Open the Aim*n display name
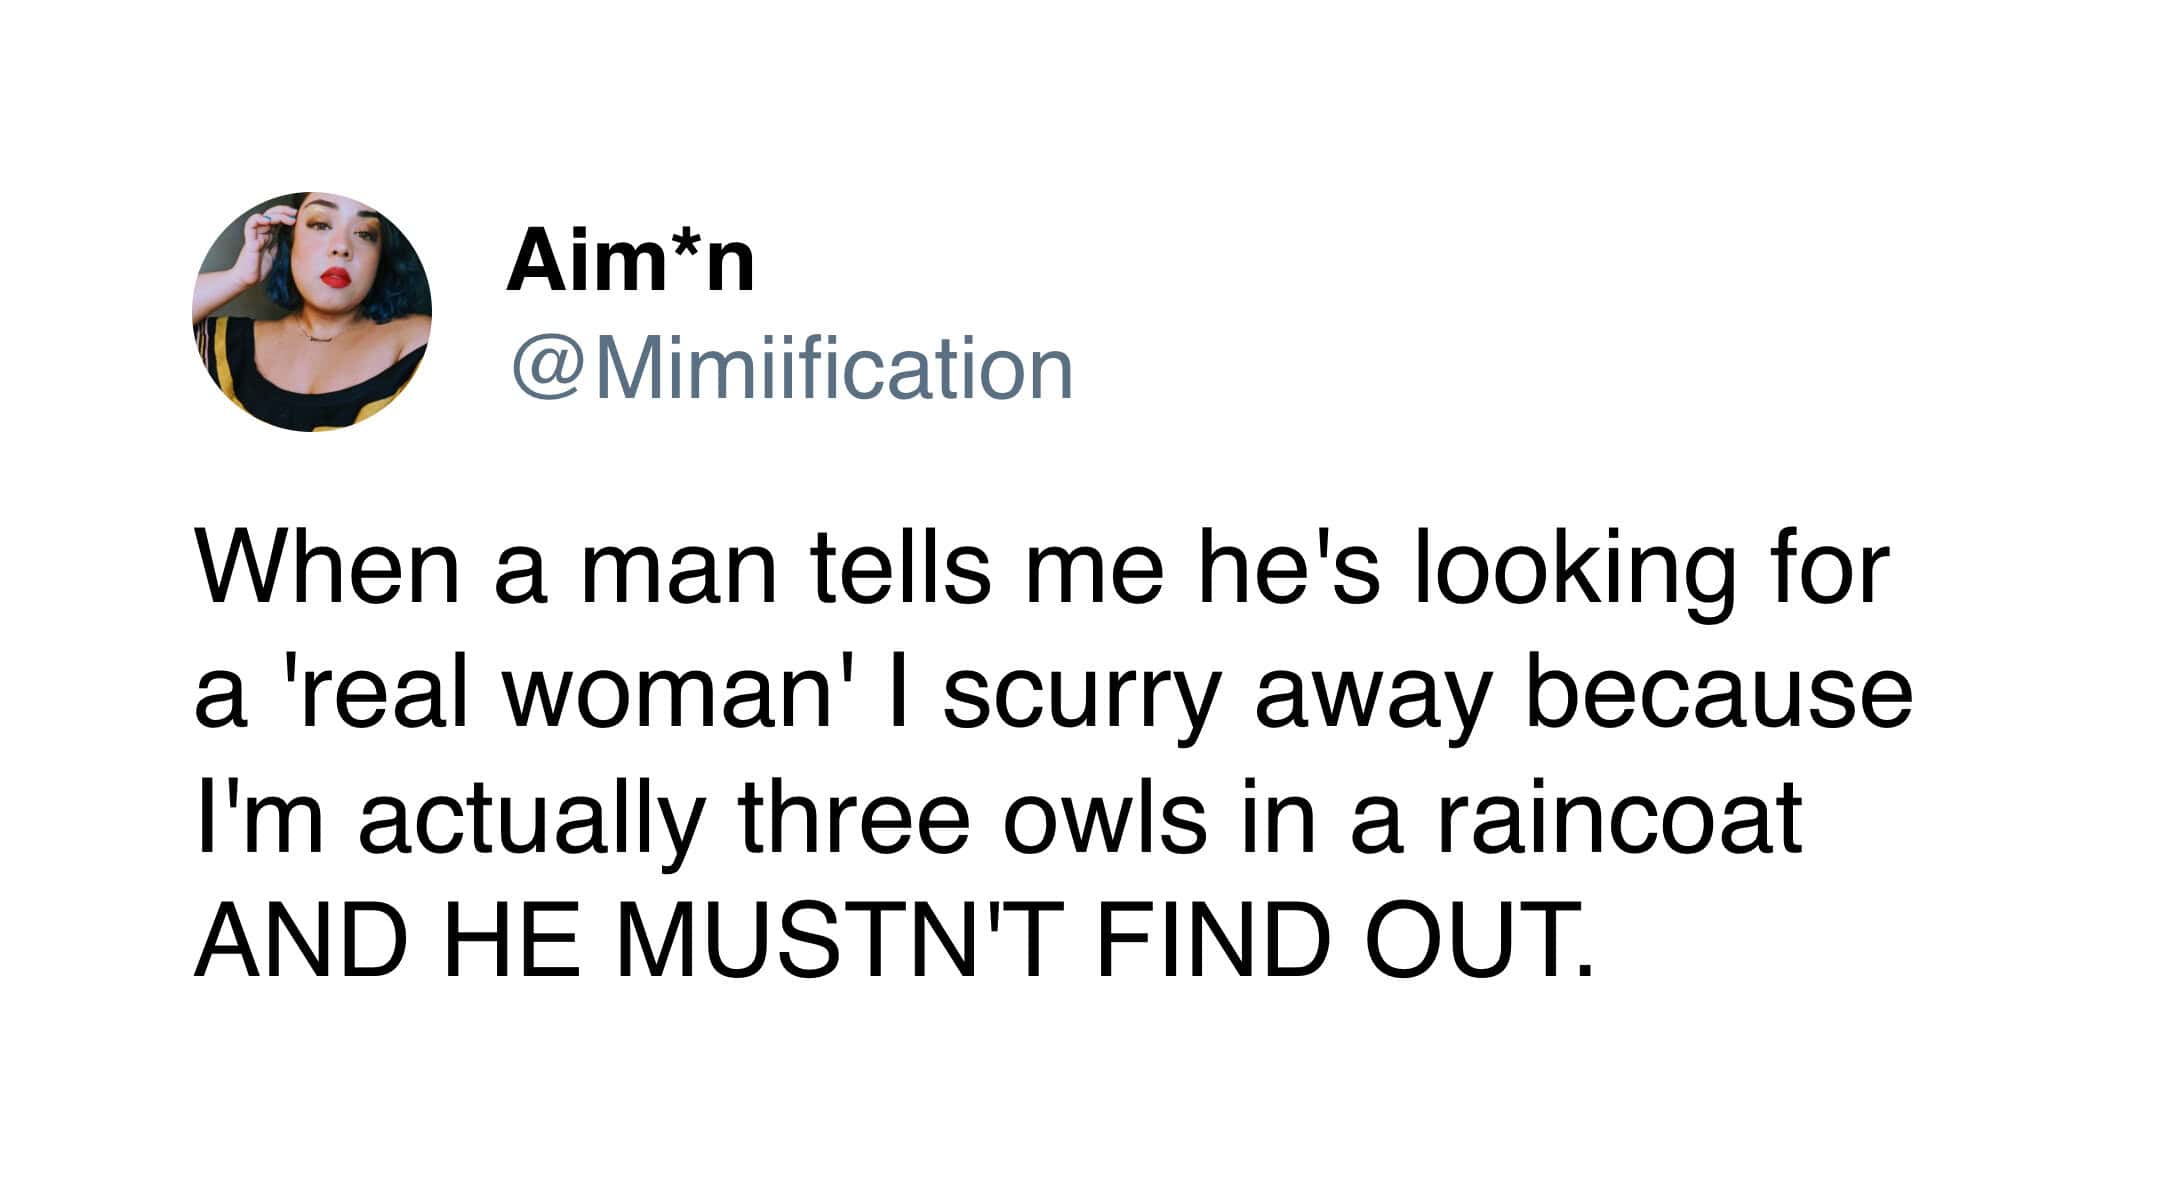 click(x=629, y=262)
